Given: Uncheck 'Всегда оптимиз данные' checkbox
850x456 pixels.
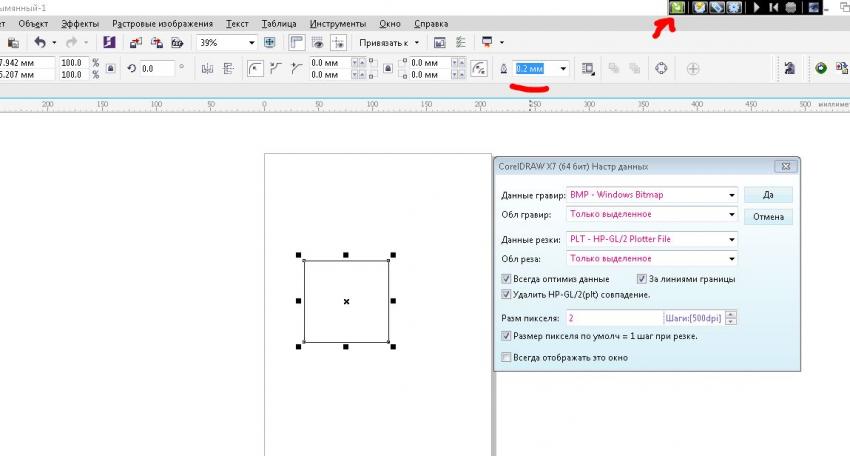Looking at the screenshot, I should [x=506, y=279].
